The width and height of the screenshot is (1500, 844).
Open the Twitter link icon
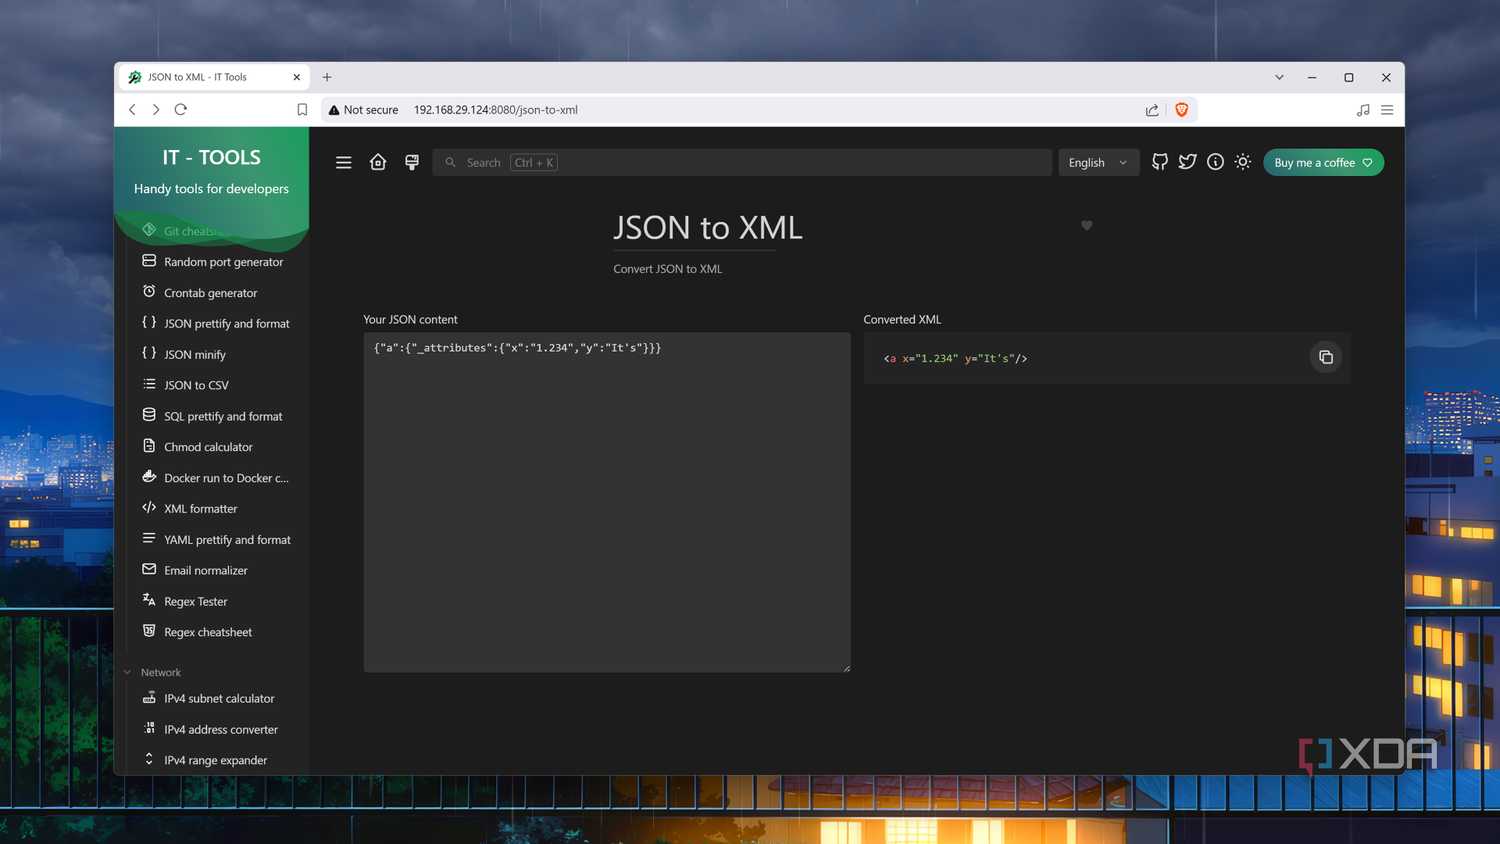coord(1187,162)
